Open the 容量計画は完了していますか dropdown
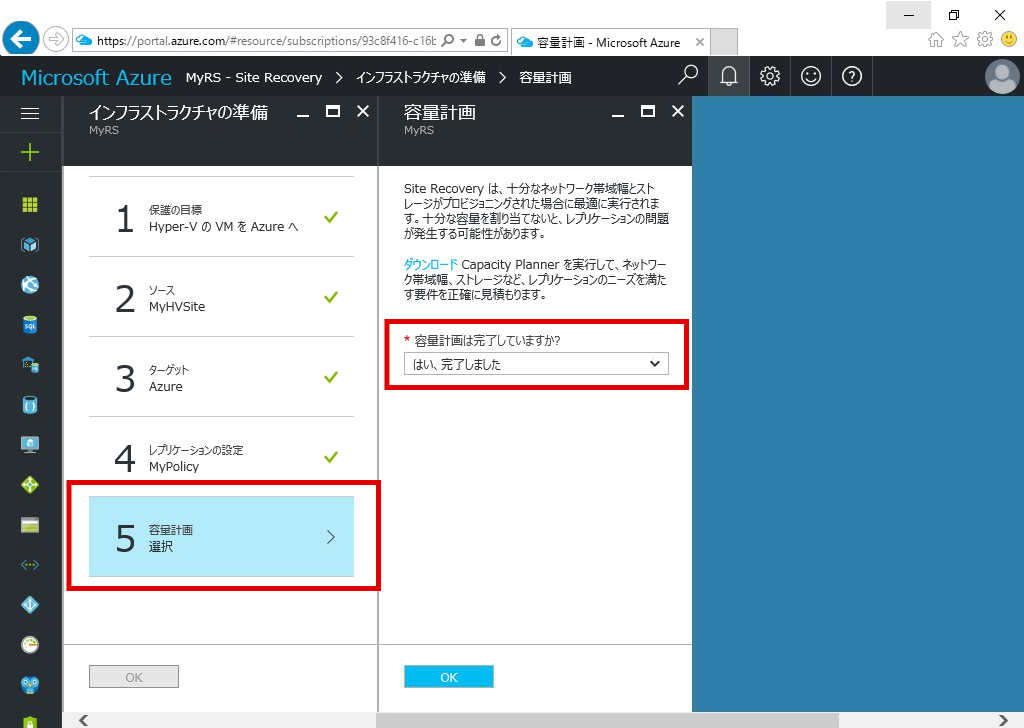Image resolution: width=1024 pixels, height=728 pixels. pos(536,364)
